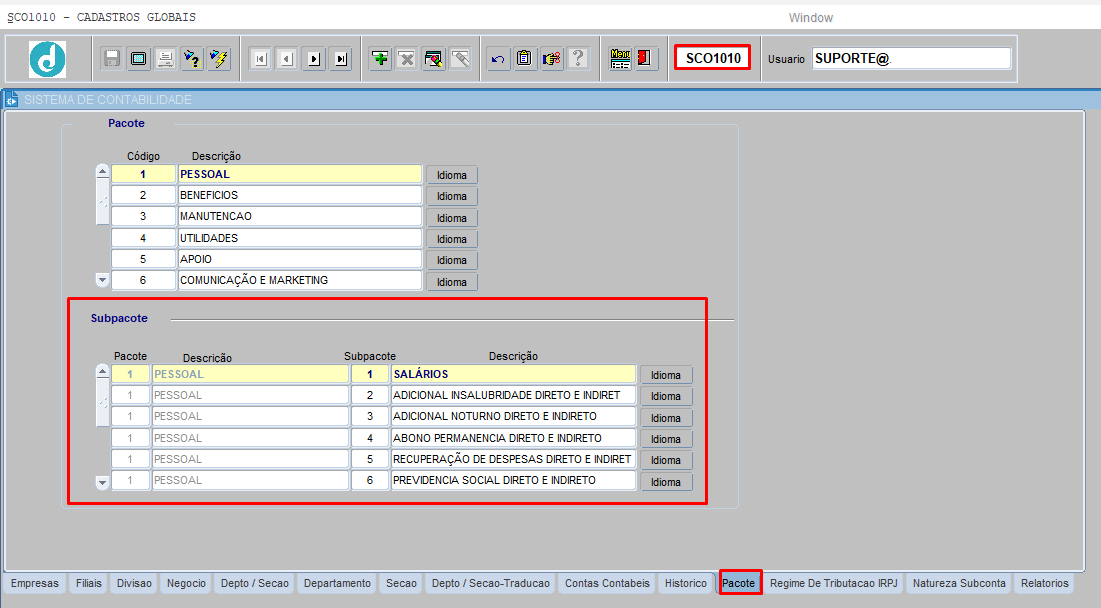Image resolution: width=1101 pixels, height=608 pixels.
Task: Open the Regime De Tributacao IRPJ tab
Action: point(833,583)
